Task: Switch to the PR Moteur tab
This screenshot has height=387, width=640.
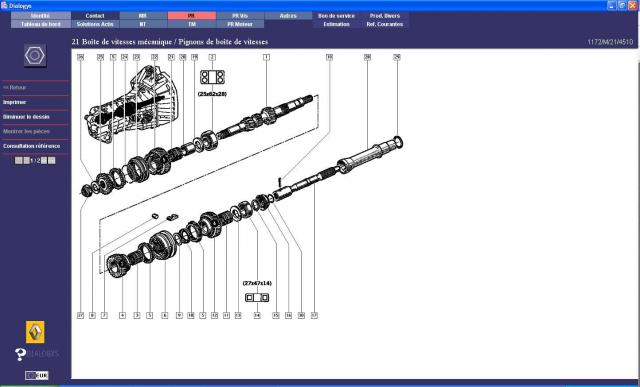Action: pyautogui.click(x=240, y=24)
